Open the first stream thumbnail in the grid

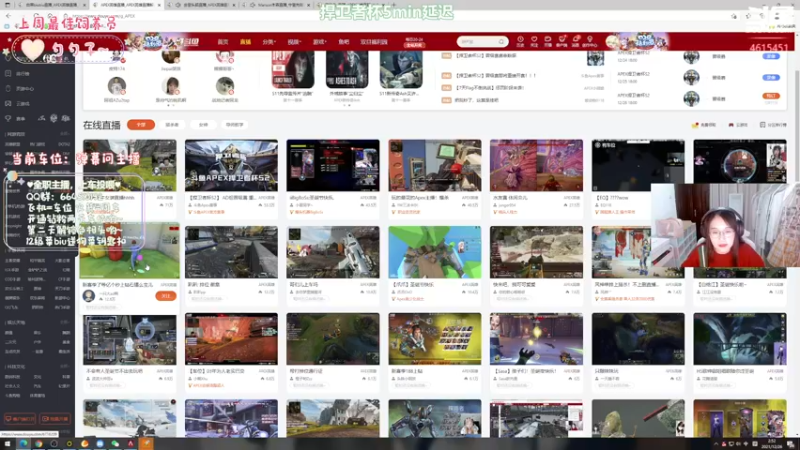click(x=130, y=165)
